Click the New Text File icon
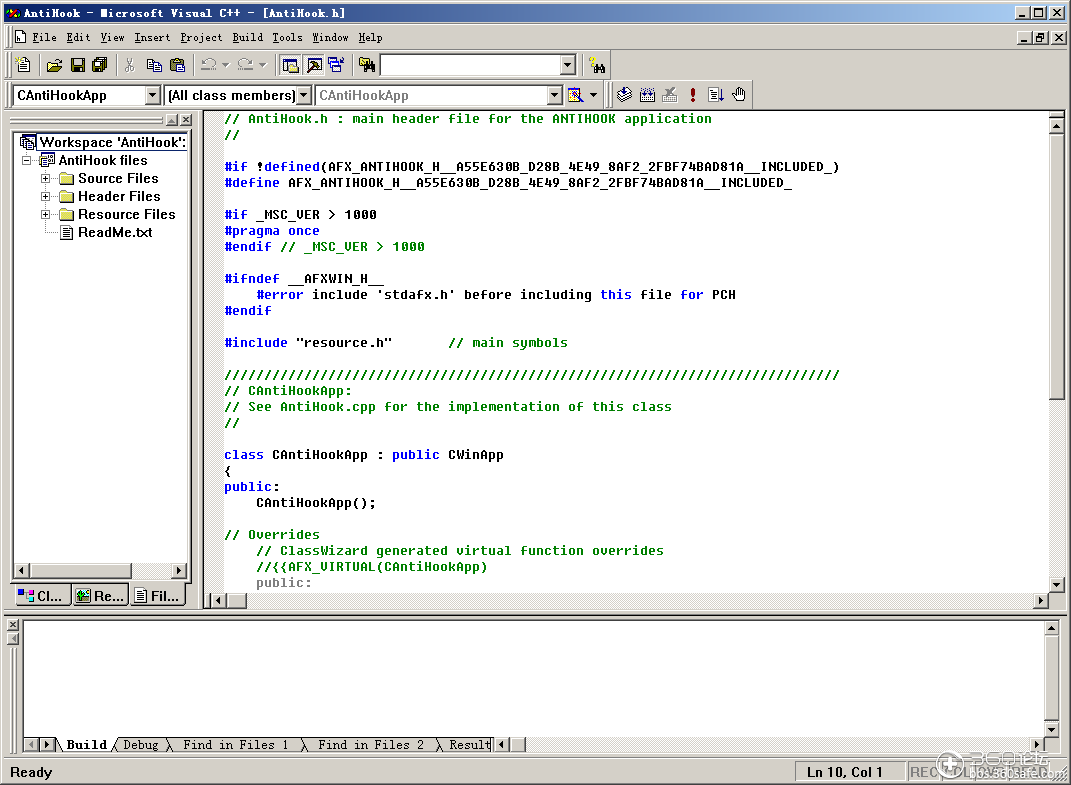 (24, 65)
